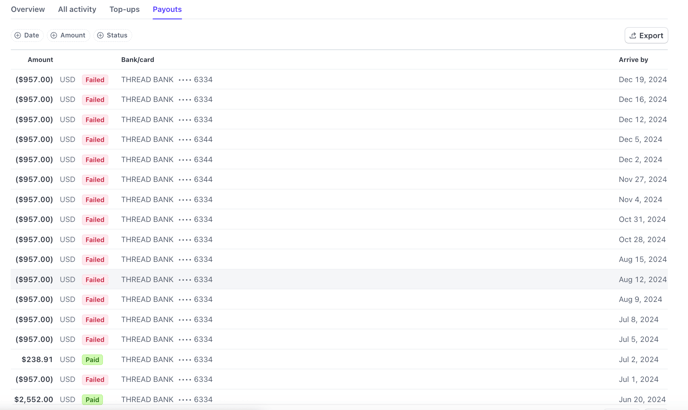This screenshot has height=410, width=688.
Task: Open the Overview tab
Action: tap(28, 9)
